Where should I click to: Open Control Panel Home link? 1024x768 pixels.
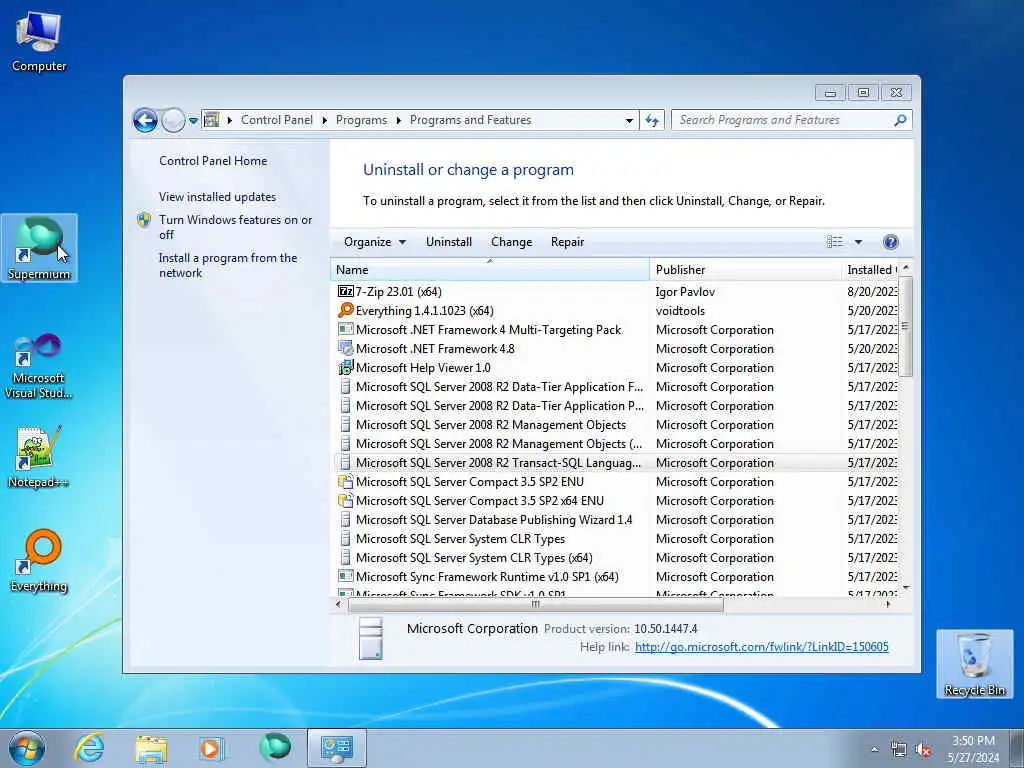point(213,161)
